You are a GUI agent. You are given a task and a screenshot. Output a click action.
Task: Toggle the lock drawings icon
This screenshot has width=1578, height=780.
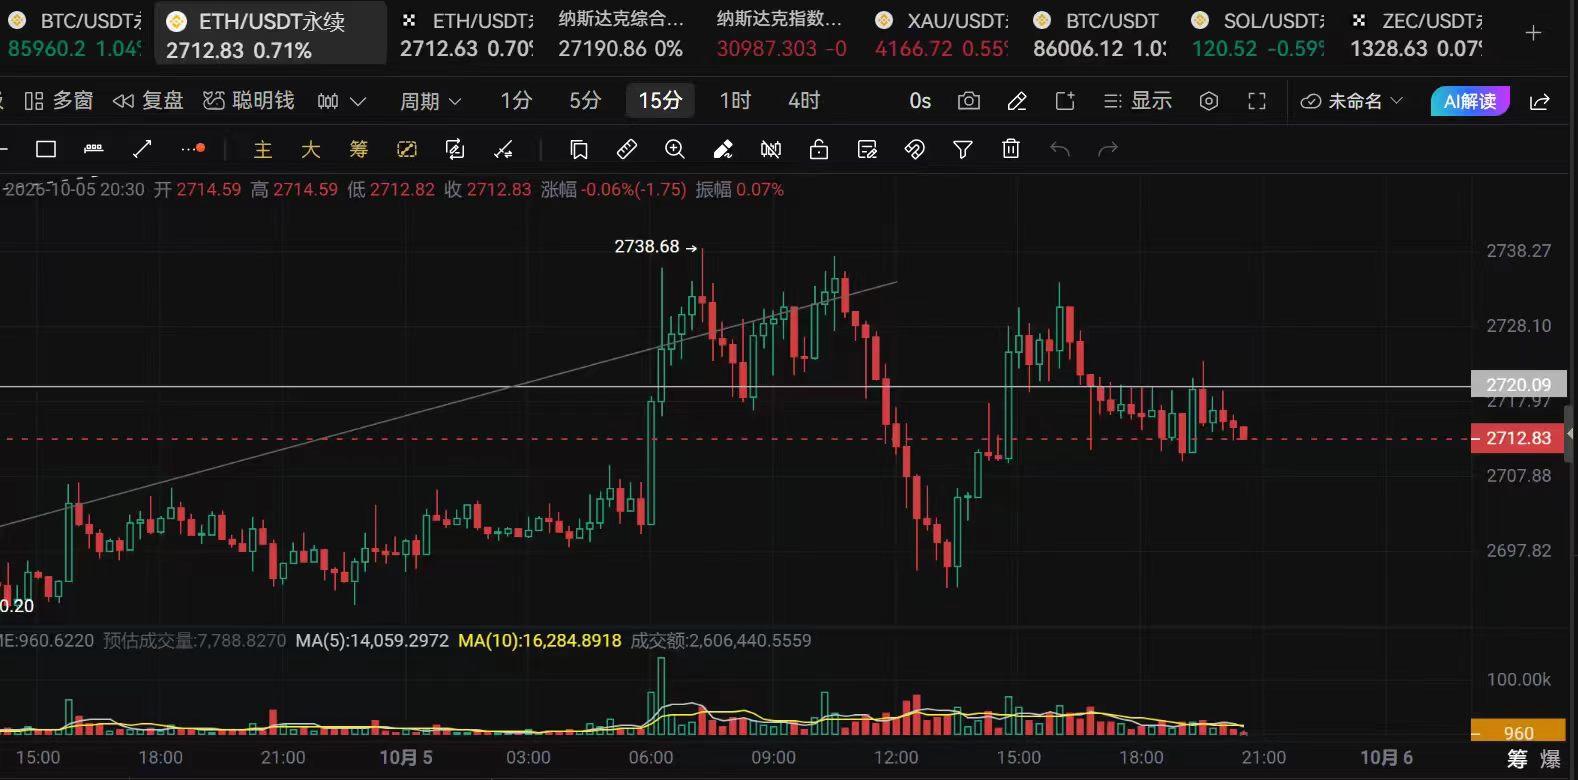tap(819, 149)
